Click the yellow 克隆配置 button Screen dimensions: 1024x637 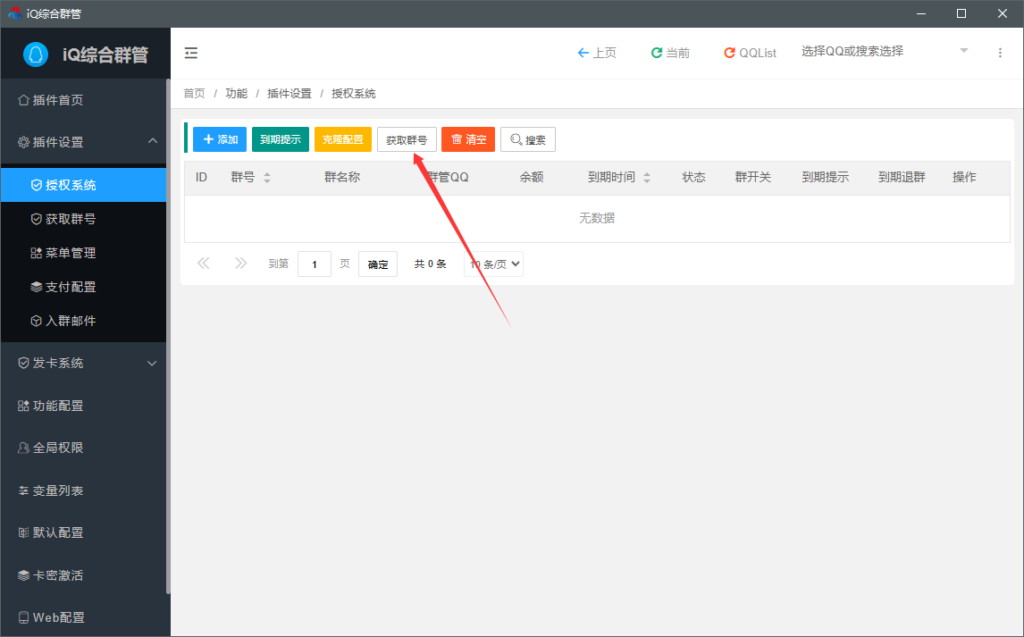pyautogui.click(x=343, y=139)
